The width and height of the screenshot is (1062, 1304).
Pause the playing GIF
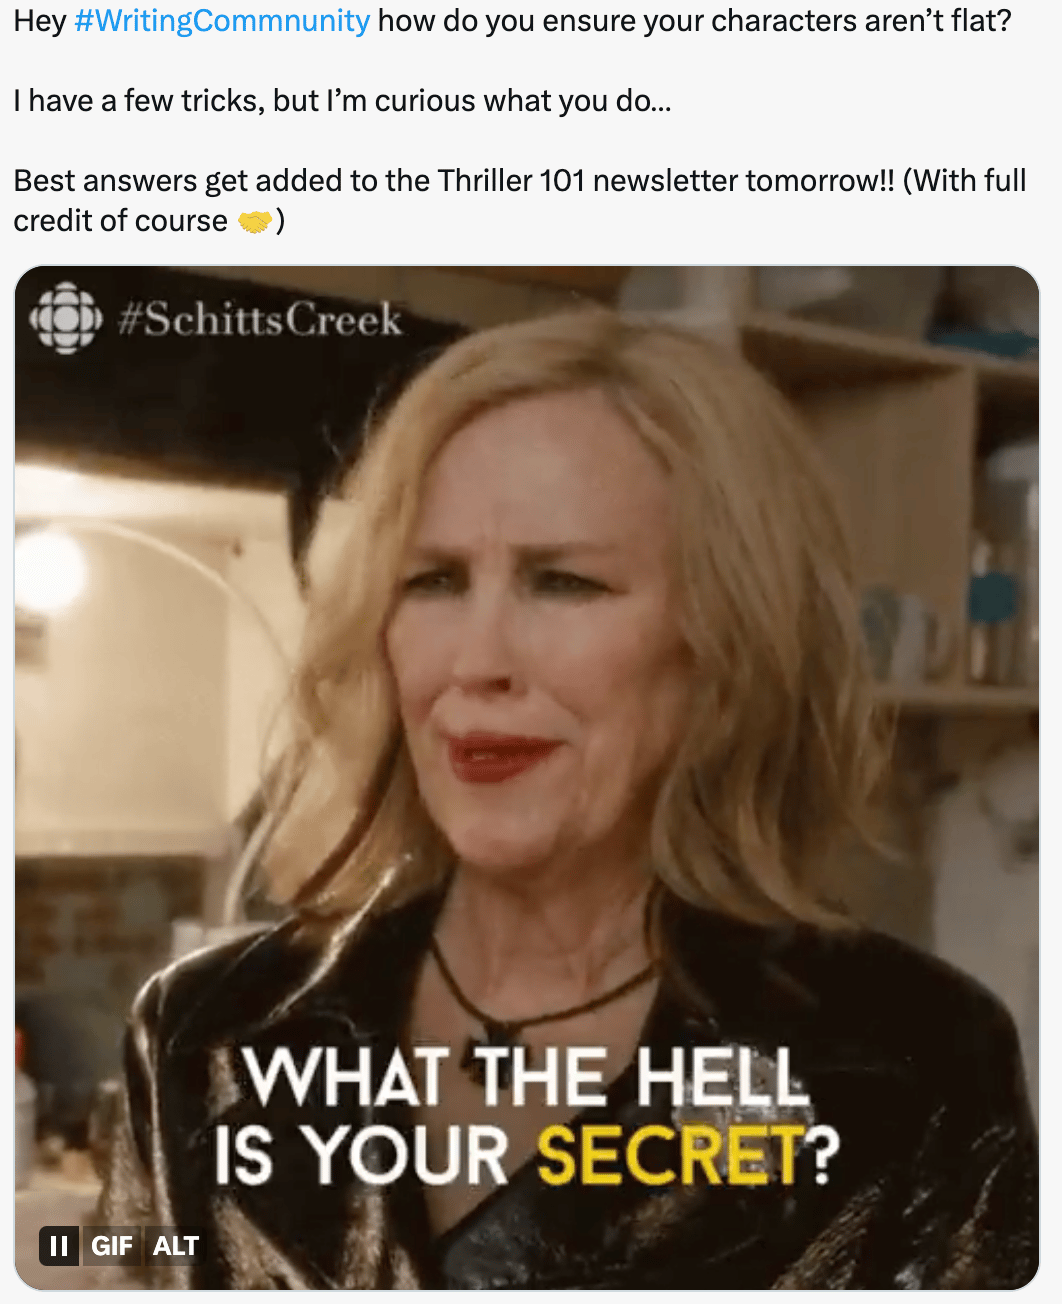click(59, 1246)
